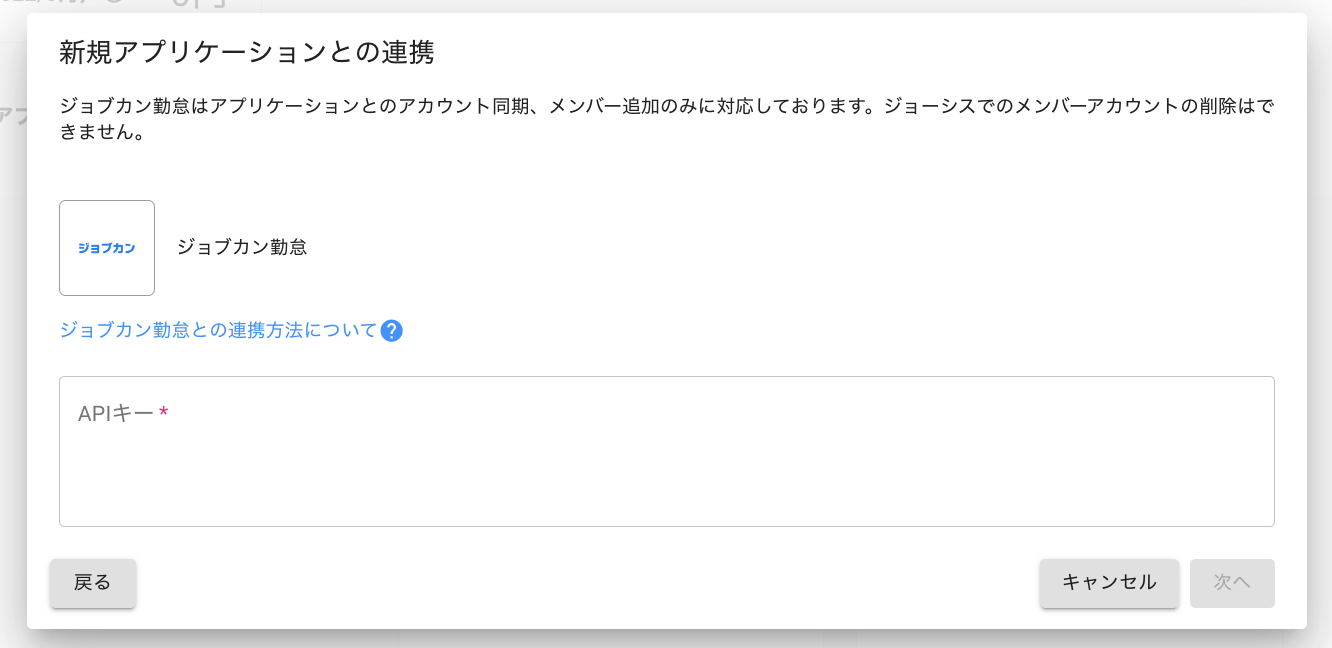Click the ジョブカン logo thumbnail
This screenshot has width=1332, height=648.
pyautogui.click(x=107, y=248)
